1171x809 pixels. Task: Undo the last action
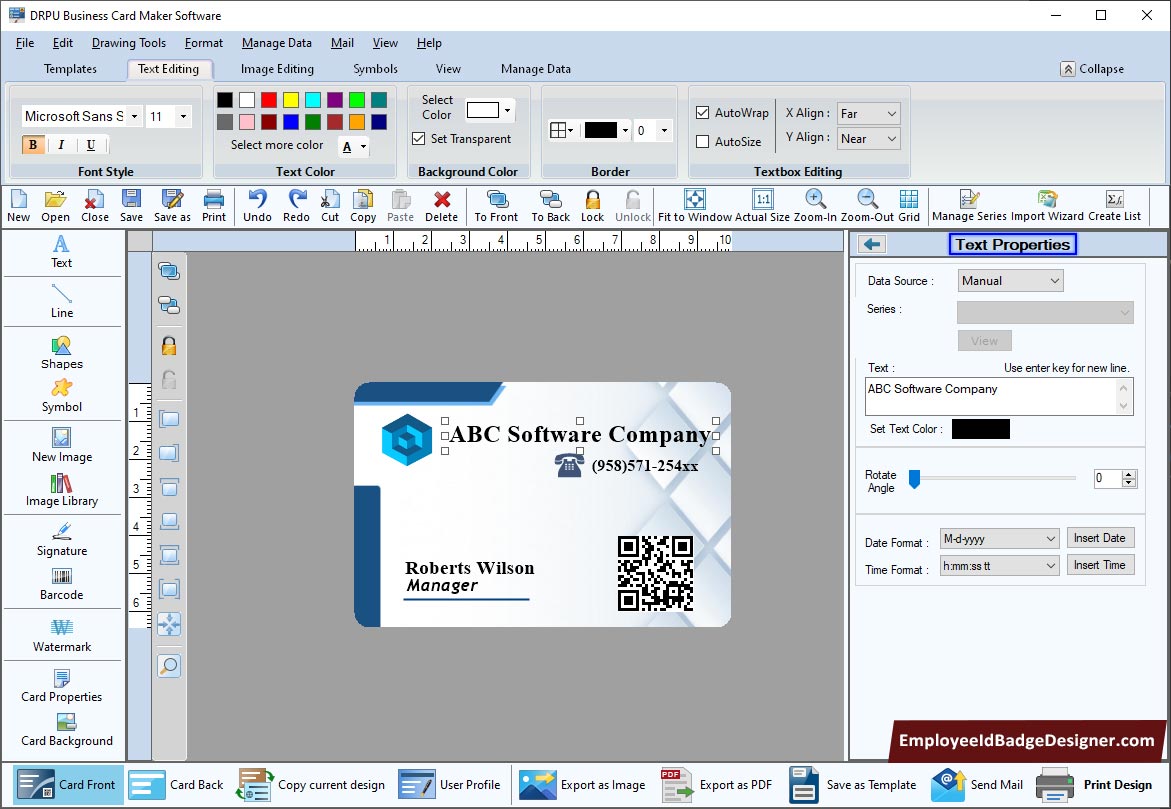click(257, 205)
